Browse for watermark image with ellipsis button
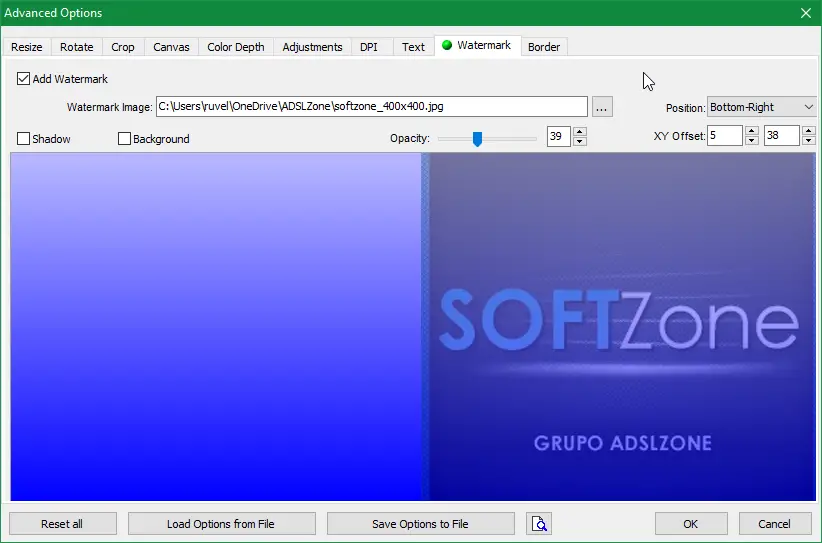The height and width of the screenshot is (543, 822). (x=602, y=107)
